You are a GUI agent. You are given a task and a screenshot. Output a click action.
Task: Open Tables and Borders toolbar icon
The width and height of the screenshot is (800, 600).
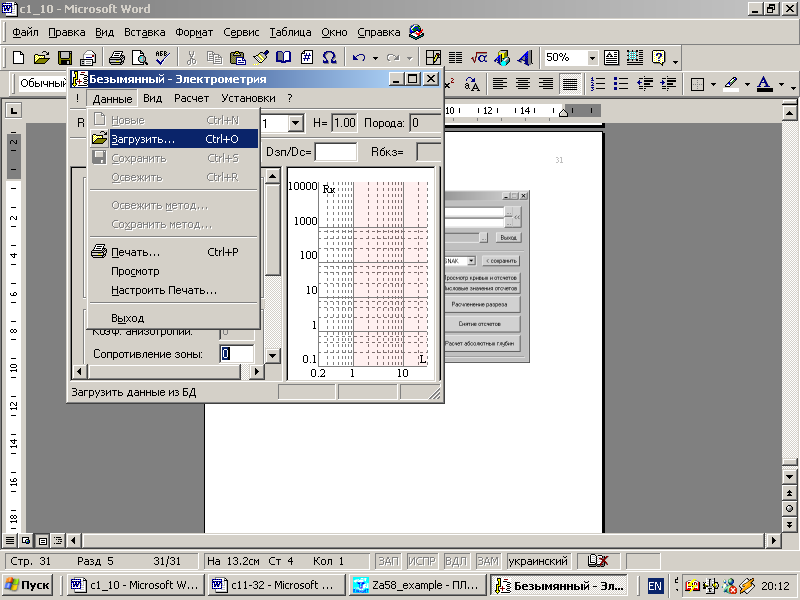click(x=433, y=58)
